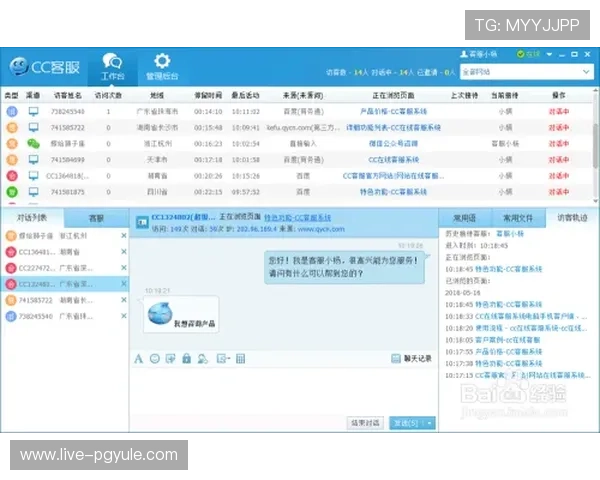Open 产品价格-CC客服系统 page link in table

pos(393,111)
